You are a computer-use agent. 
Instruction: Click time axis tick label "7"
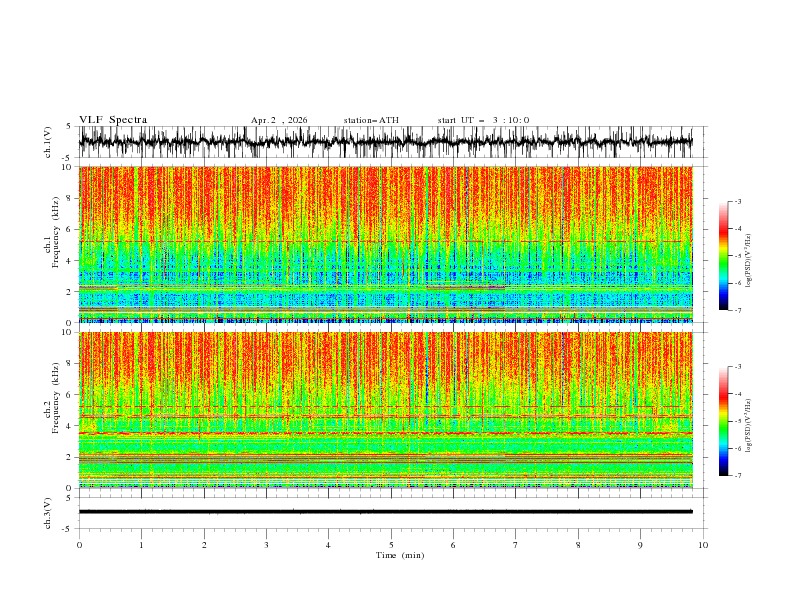tap(516, 545)
